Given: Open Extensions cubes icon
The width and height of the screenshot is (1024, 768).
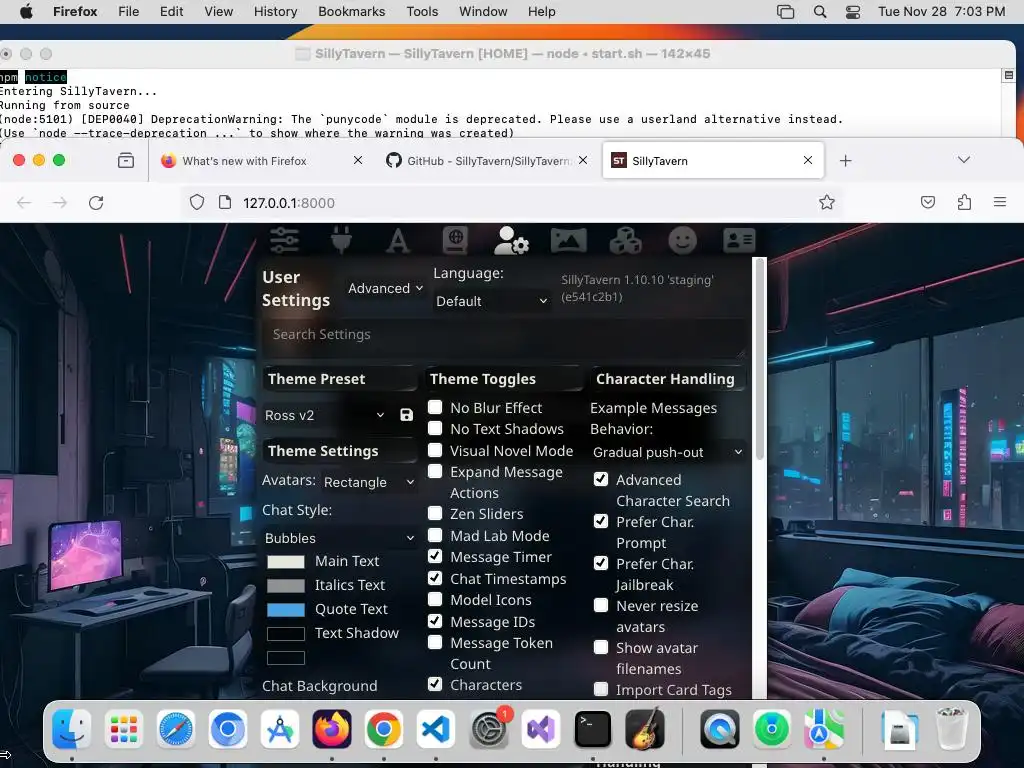Looking at the screenshot, I should pos(626,240).
